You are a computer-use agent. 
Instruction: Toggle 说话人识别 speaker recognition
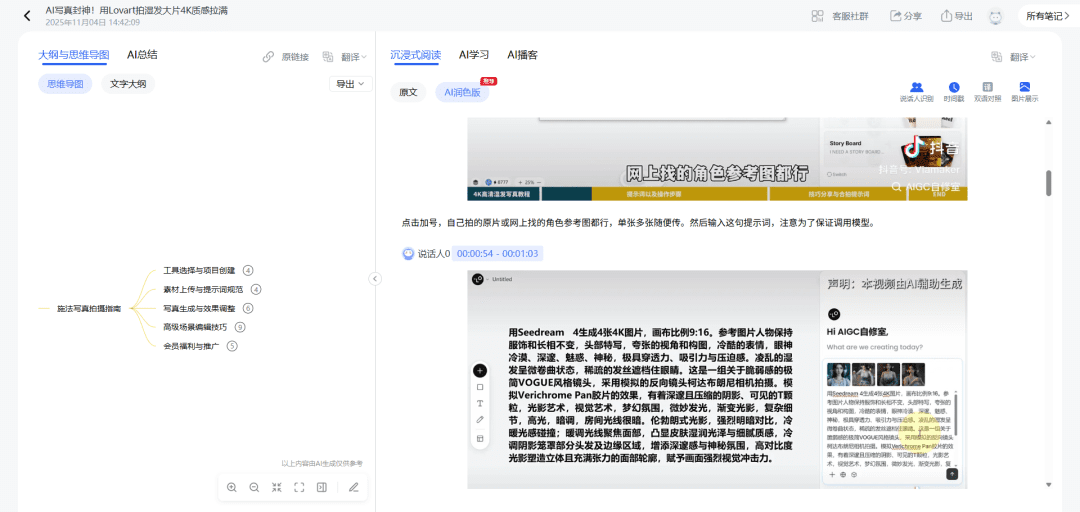point(916,88)
